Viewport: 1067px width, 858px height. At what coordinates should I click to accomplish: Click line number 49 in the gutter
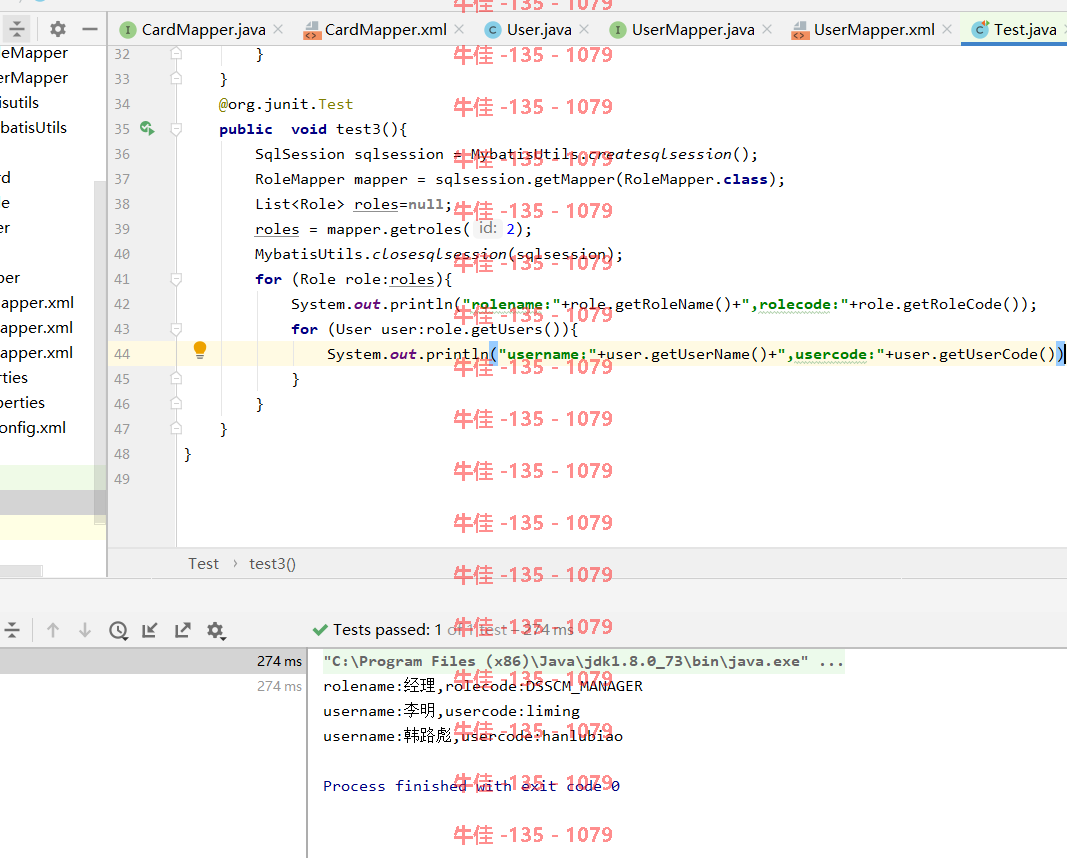coord(122,479)
